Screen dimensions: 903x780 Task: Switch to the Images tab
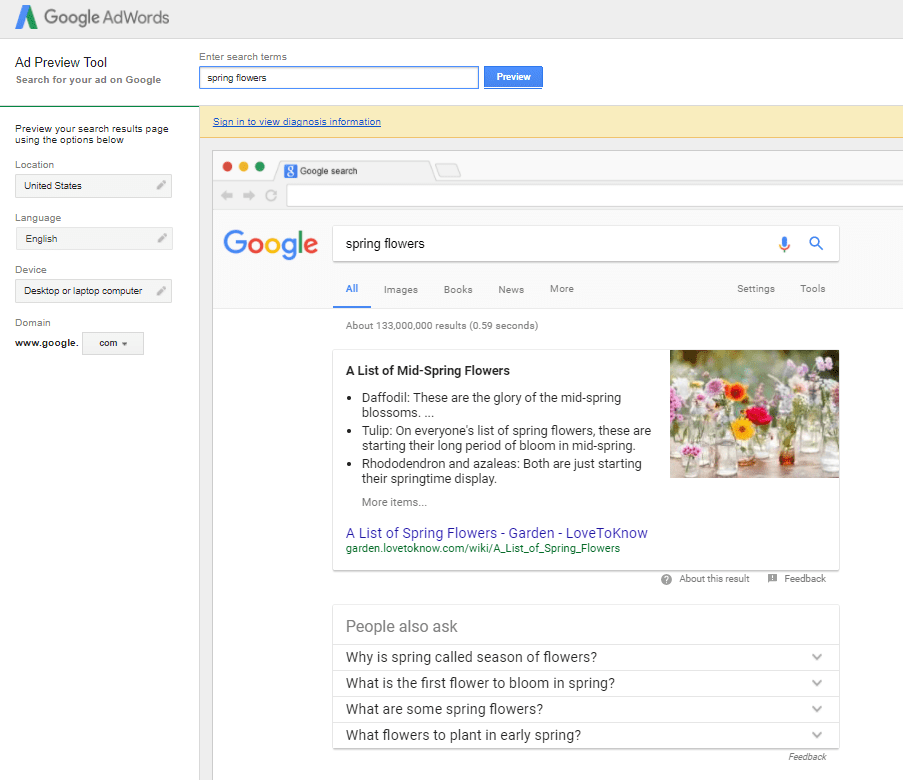click(401, 289)
